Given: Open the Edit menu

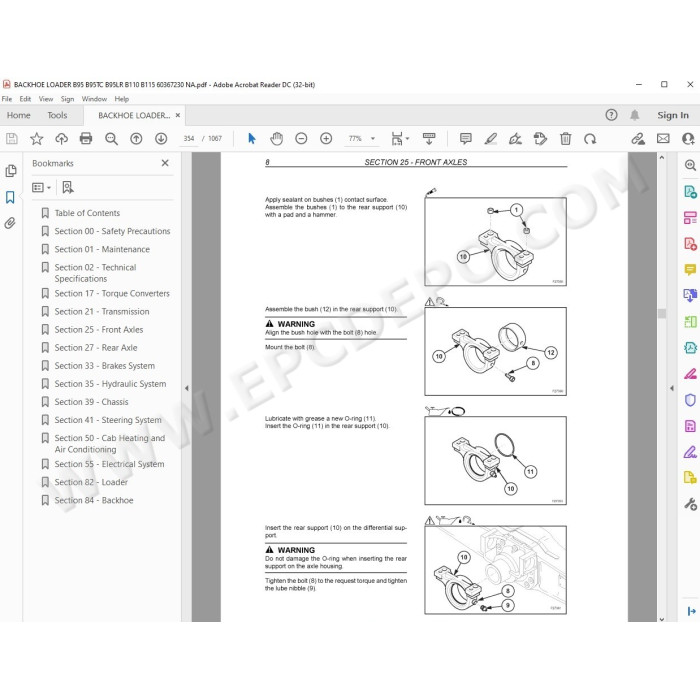Looking at the screenshot, I should coord(25,99).
